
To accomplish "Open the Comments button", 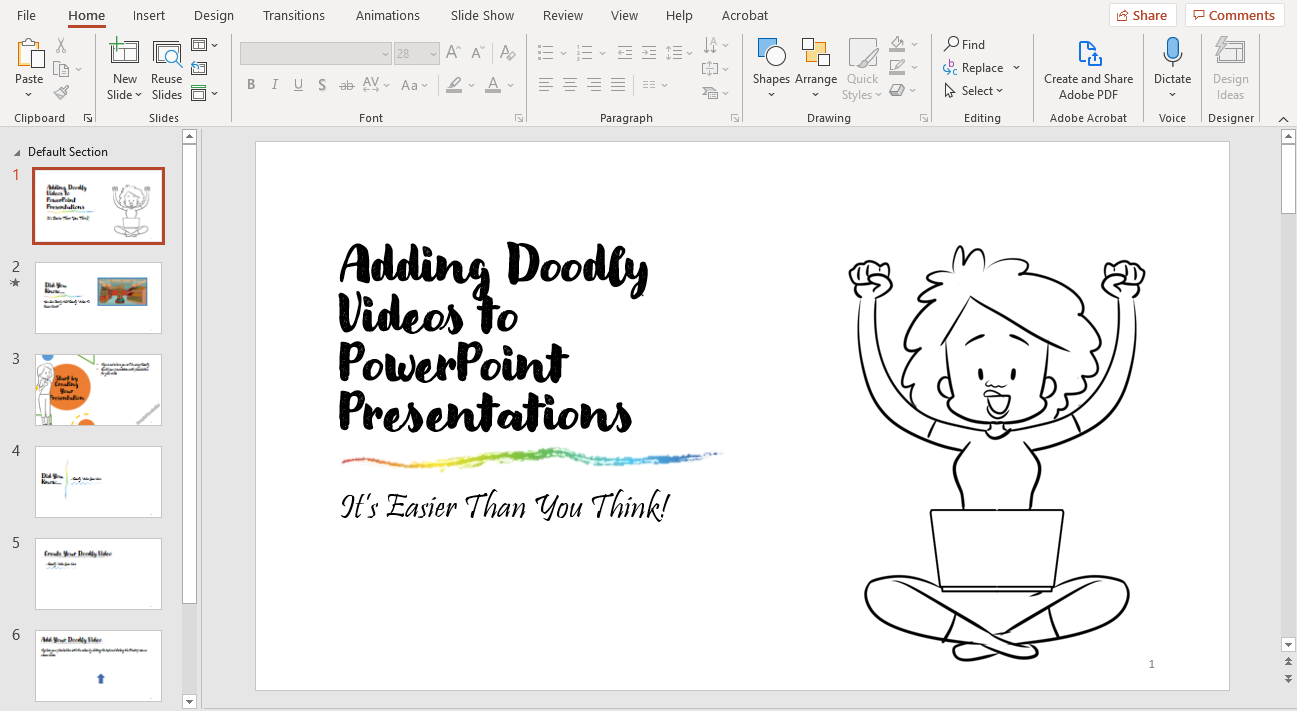I will pyautogui.click(x=1235, y=15).
